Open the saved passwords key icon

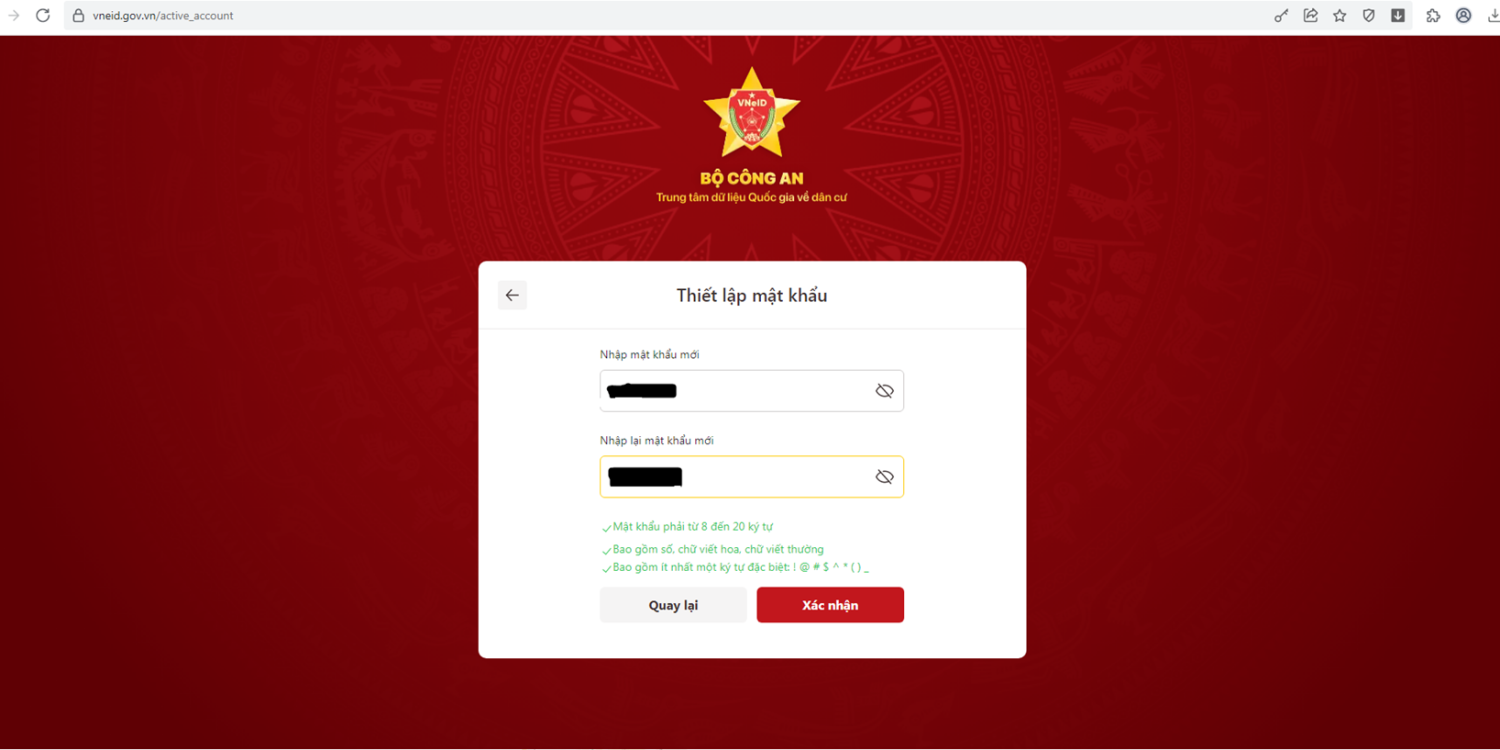pyautogui.click(x=1281, y=16)
